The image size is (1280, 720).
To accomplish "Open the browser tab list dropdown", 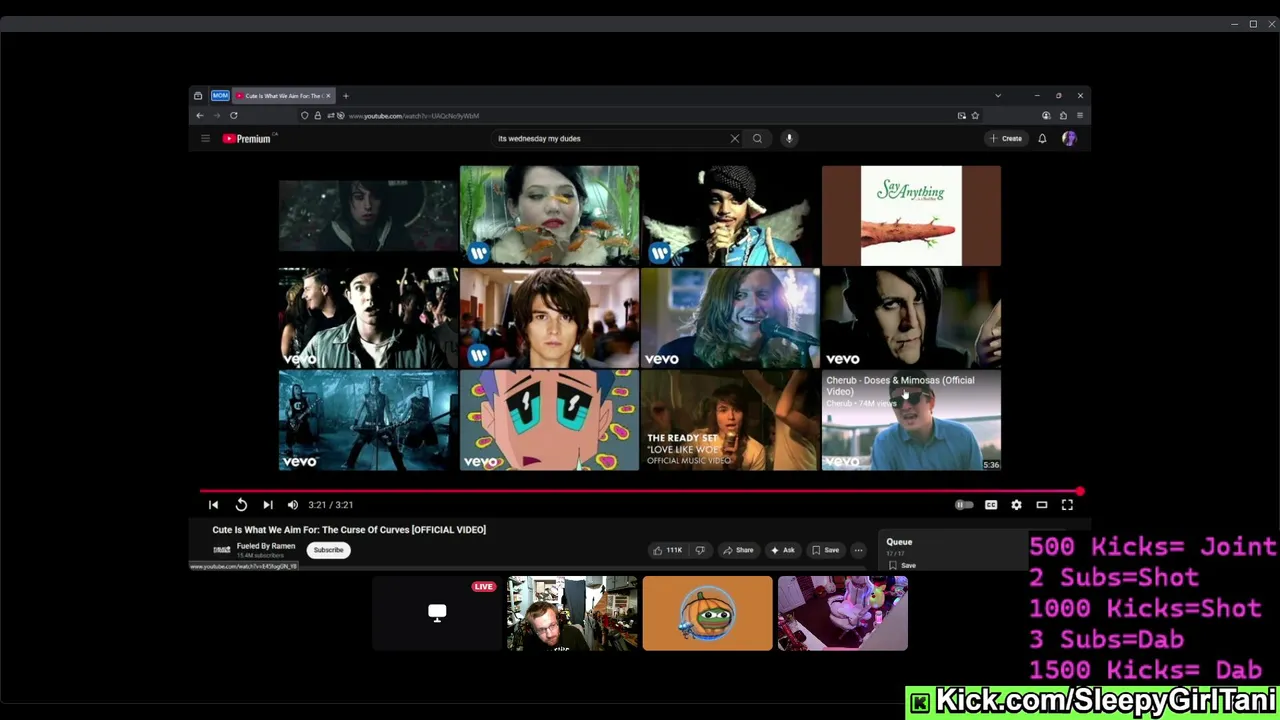I will (x=997, y=96).
